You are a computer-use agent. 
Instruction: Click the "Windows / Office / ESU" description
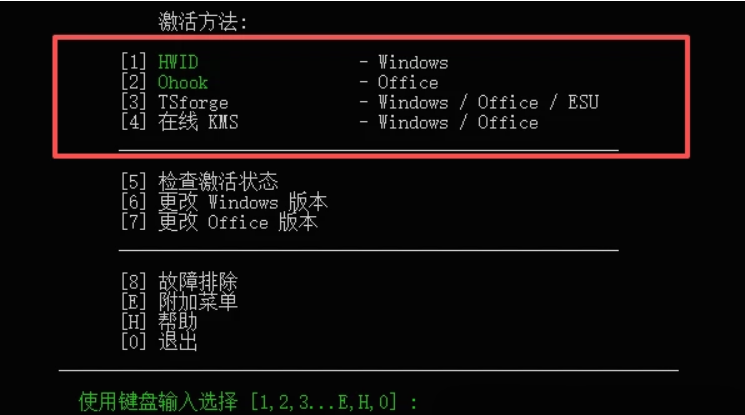click(x=488, y=103)
